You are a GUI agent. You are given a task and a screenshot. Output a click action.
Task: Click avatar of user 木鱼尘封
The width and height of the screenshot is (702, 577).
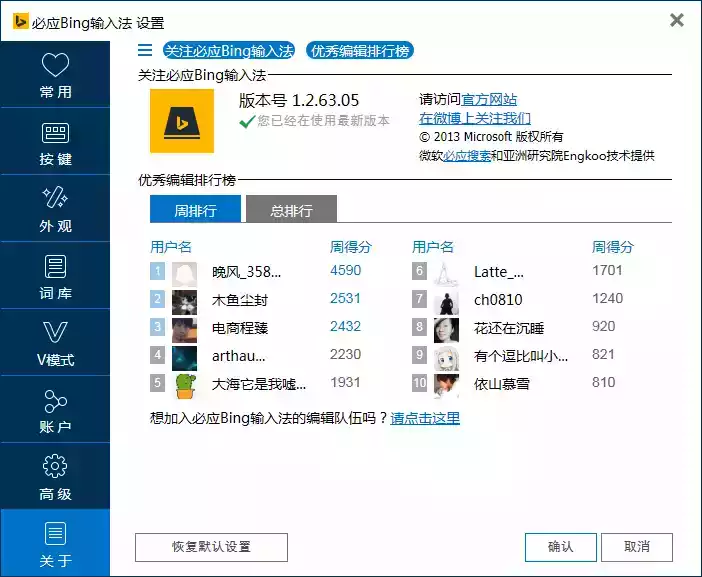coord(184,302)
